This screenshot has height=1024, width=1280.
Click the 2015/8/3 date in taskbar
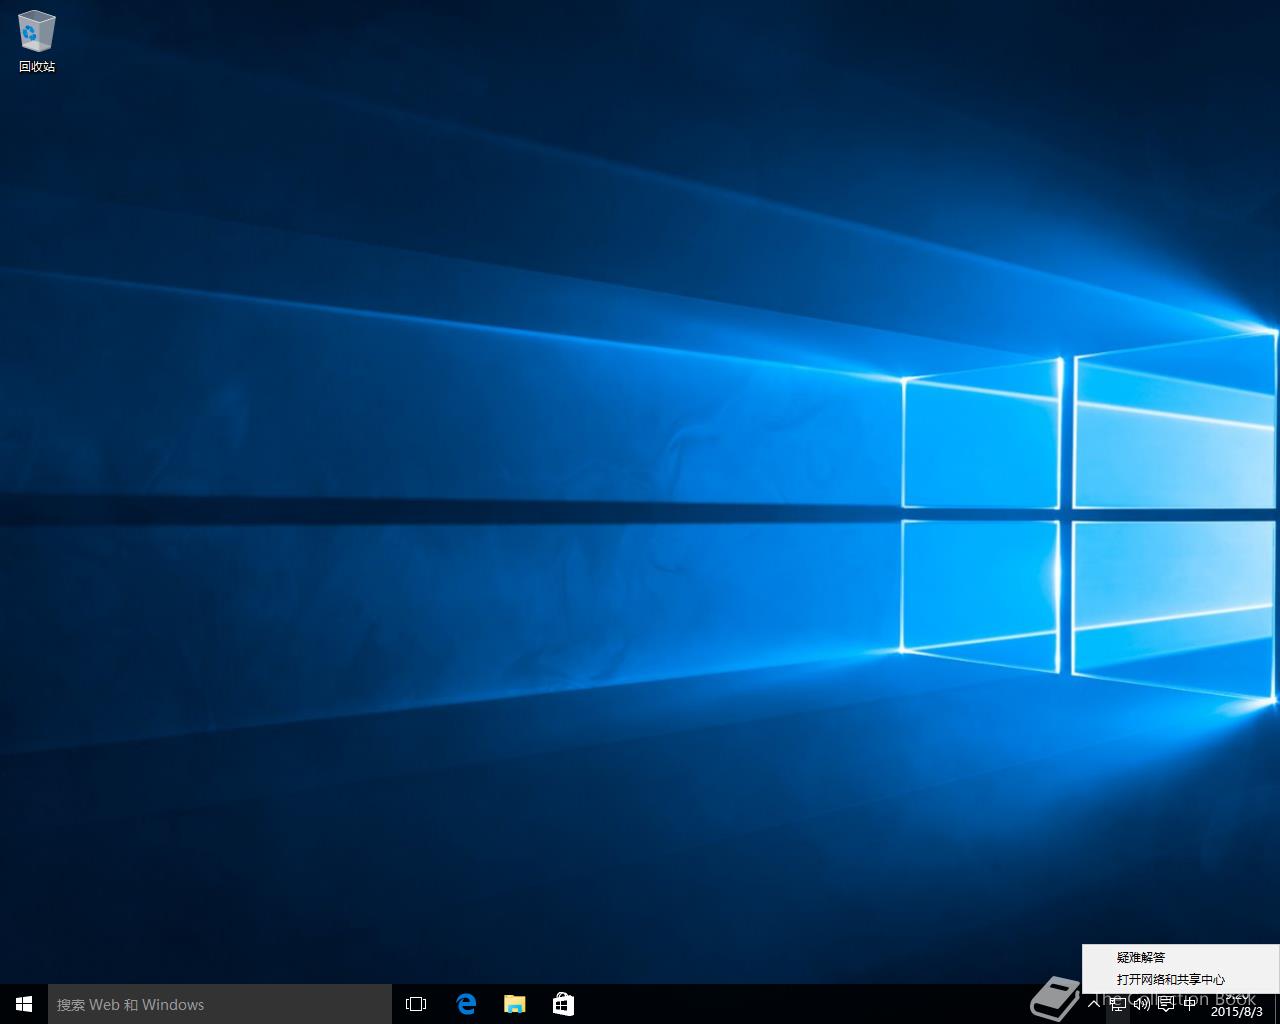tap(1237, 1011)
